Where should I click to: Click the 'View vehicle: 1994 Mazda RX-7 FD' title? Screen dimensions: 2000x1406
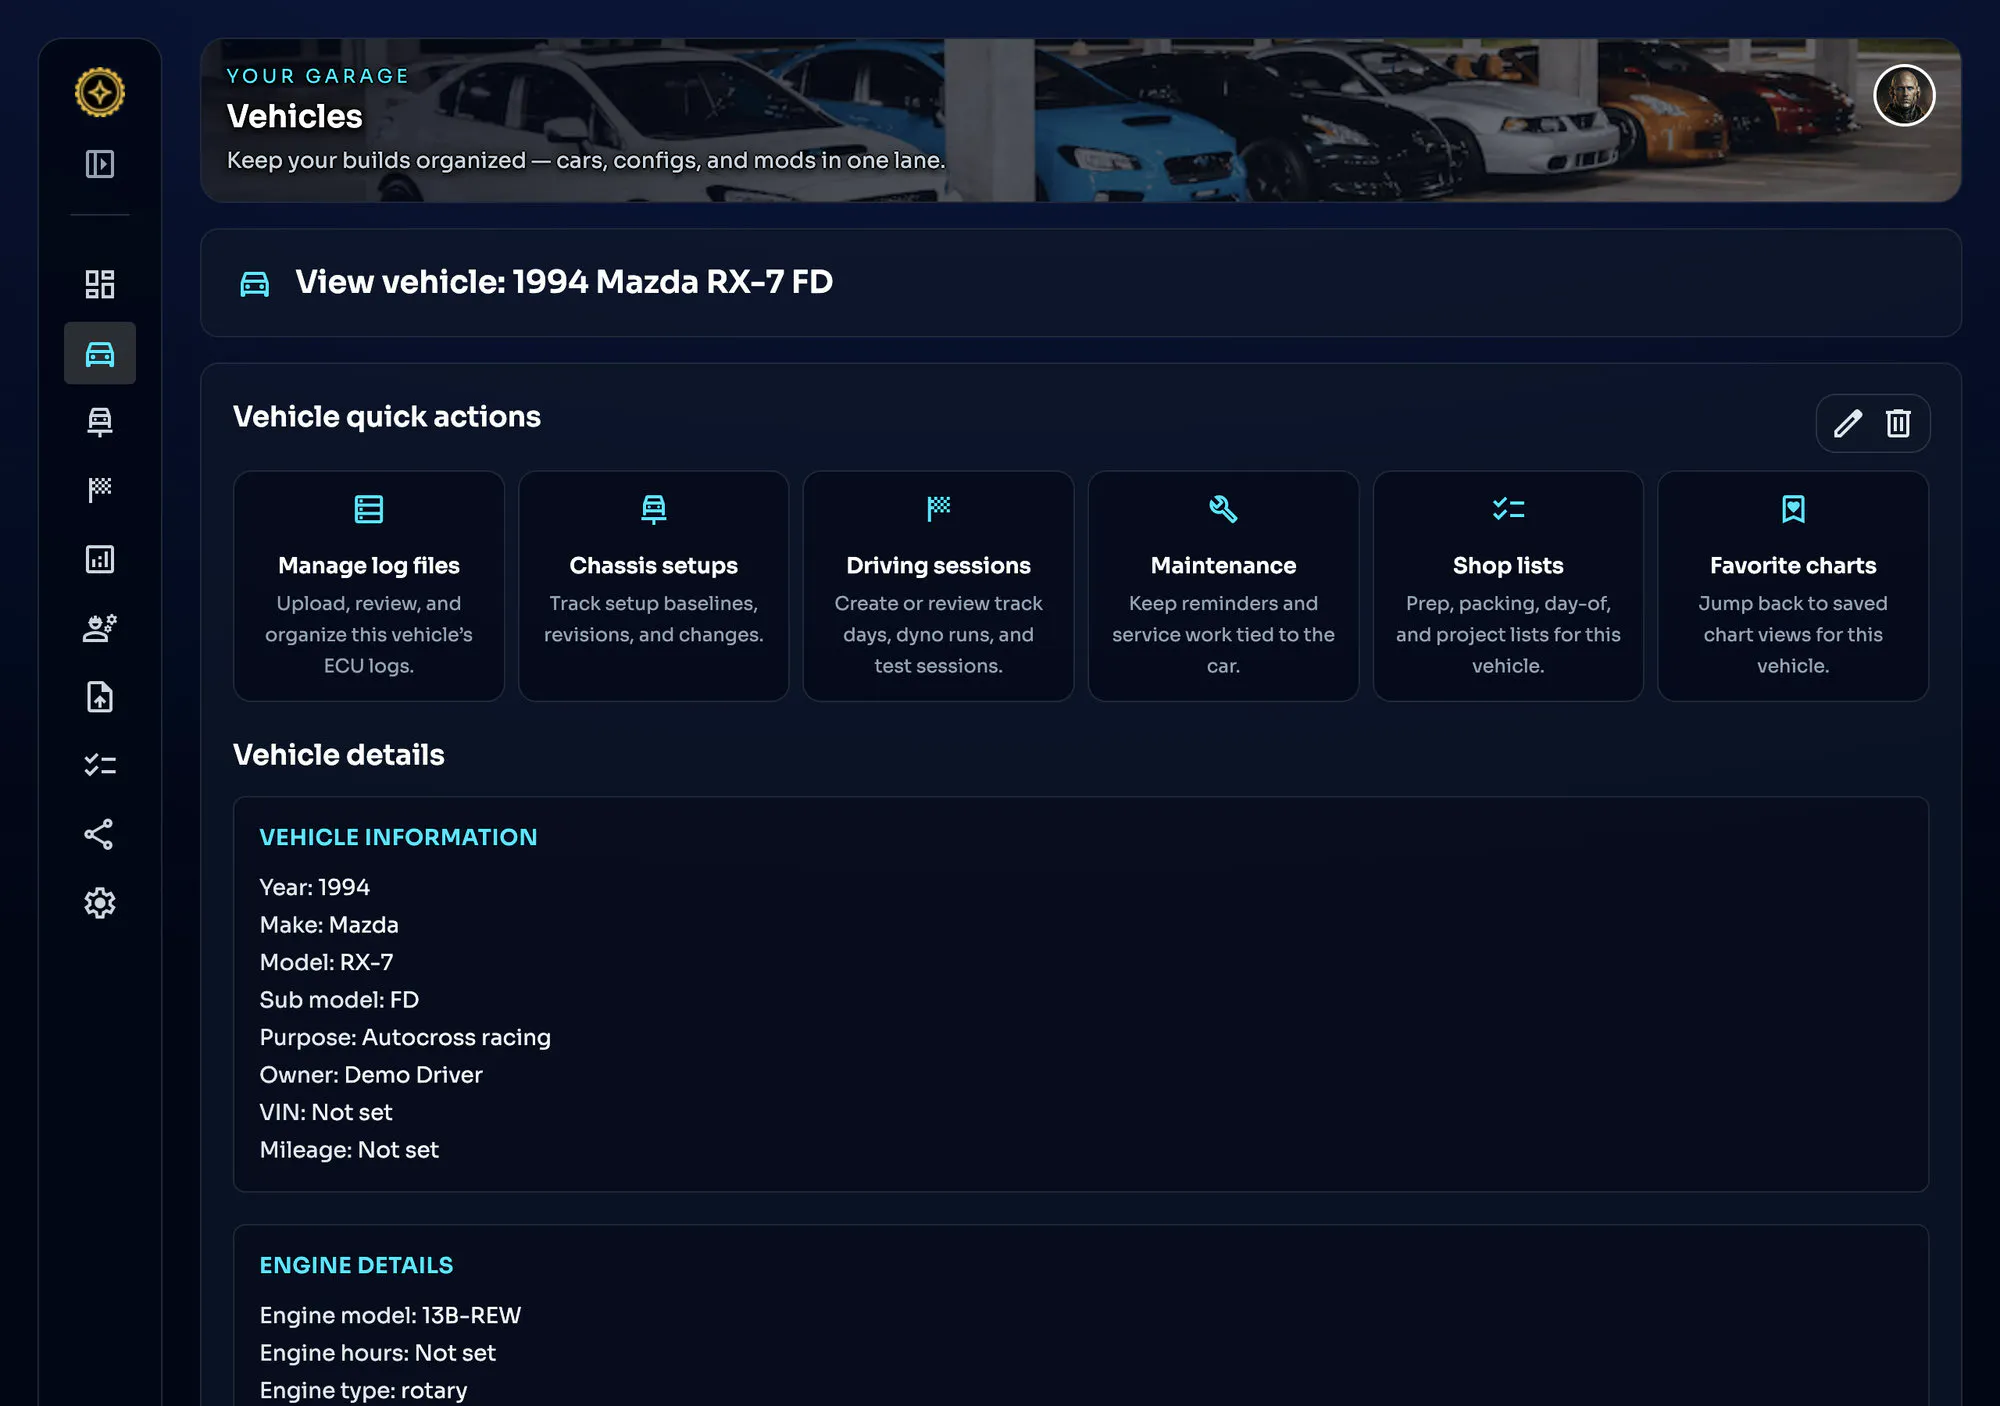(564, 282)
